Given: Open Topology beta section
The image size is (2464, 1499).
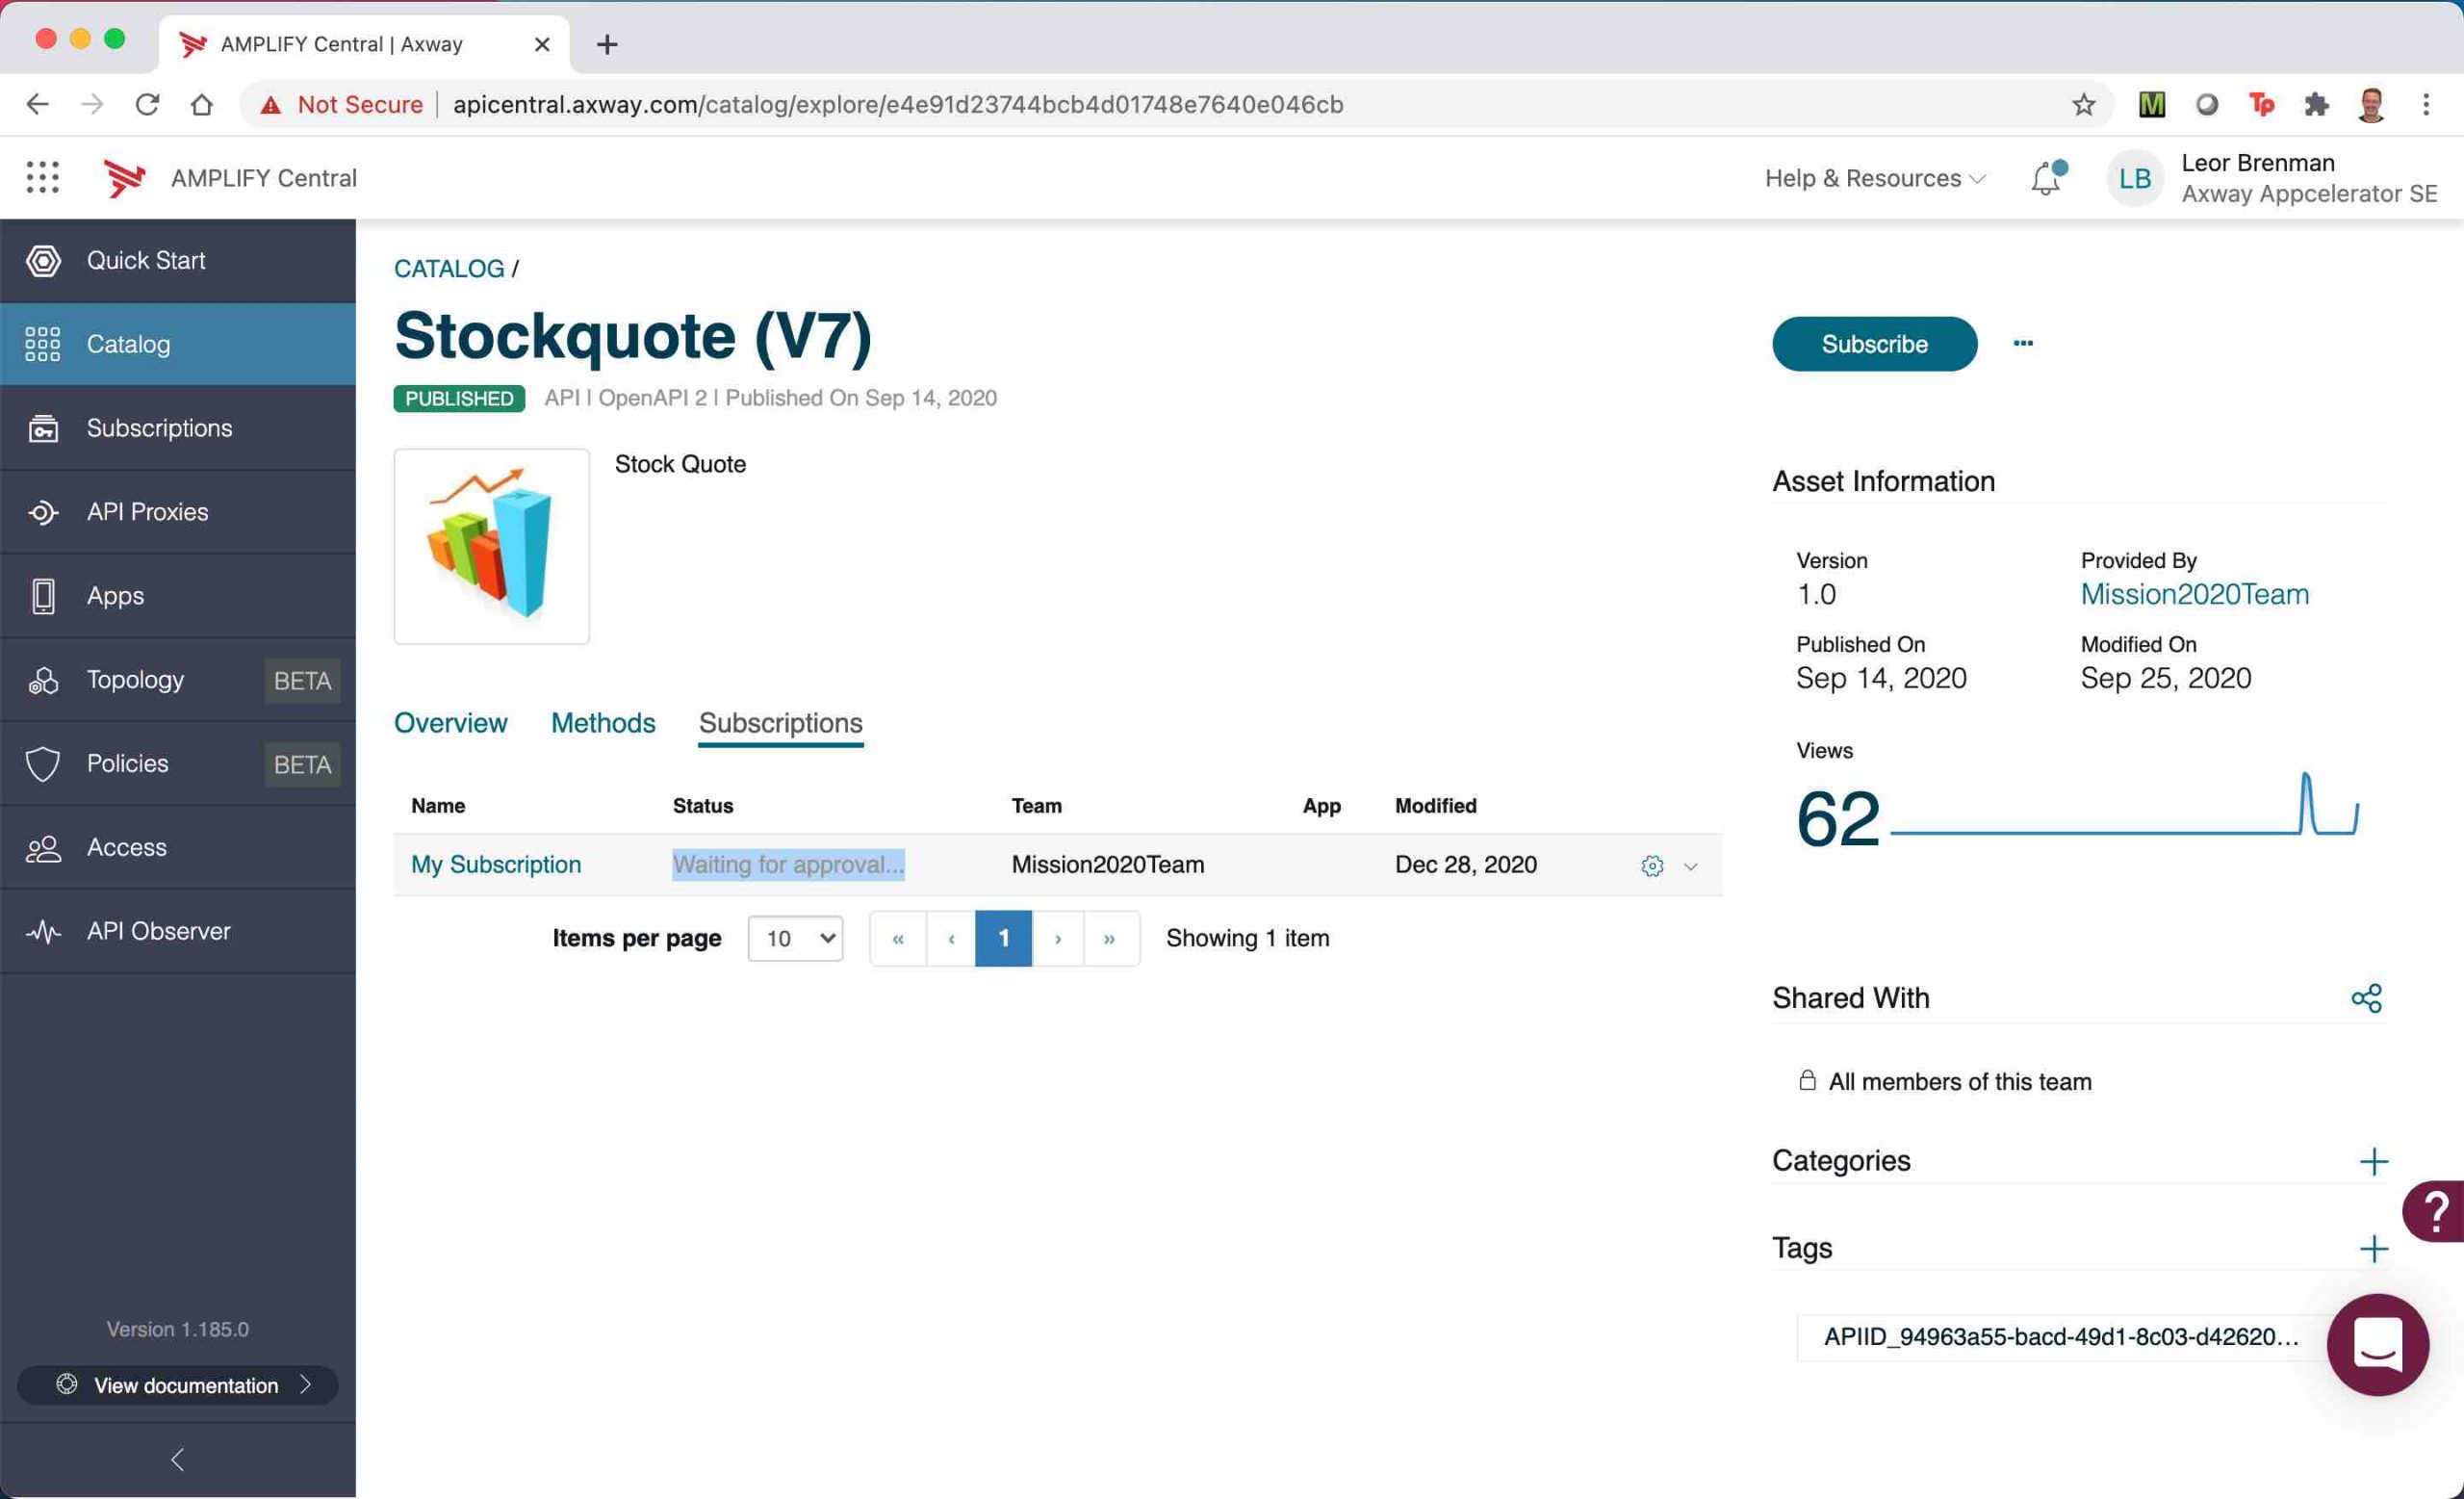Looking at the screenshot, I should tap(178, 680).
